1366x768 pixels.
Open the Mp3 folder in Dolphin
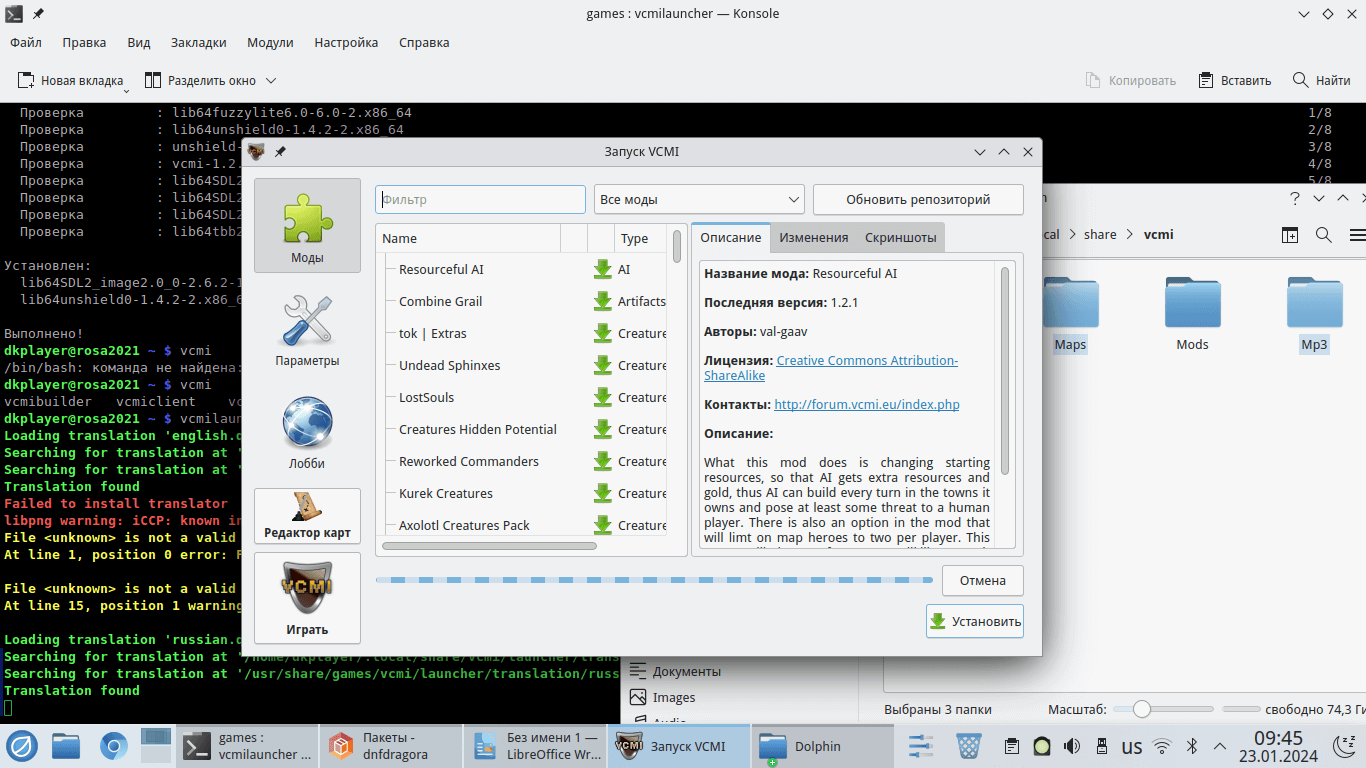tap(1314, 314)
